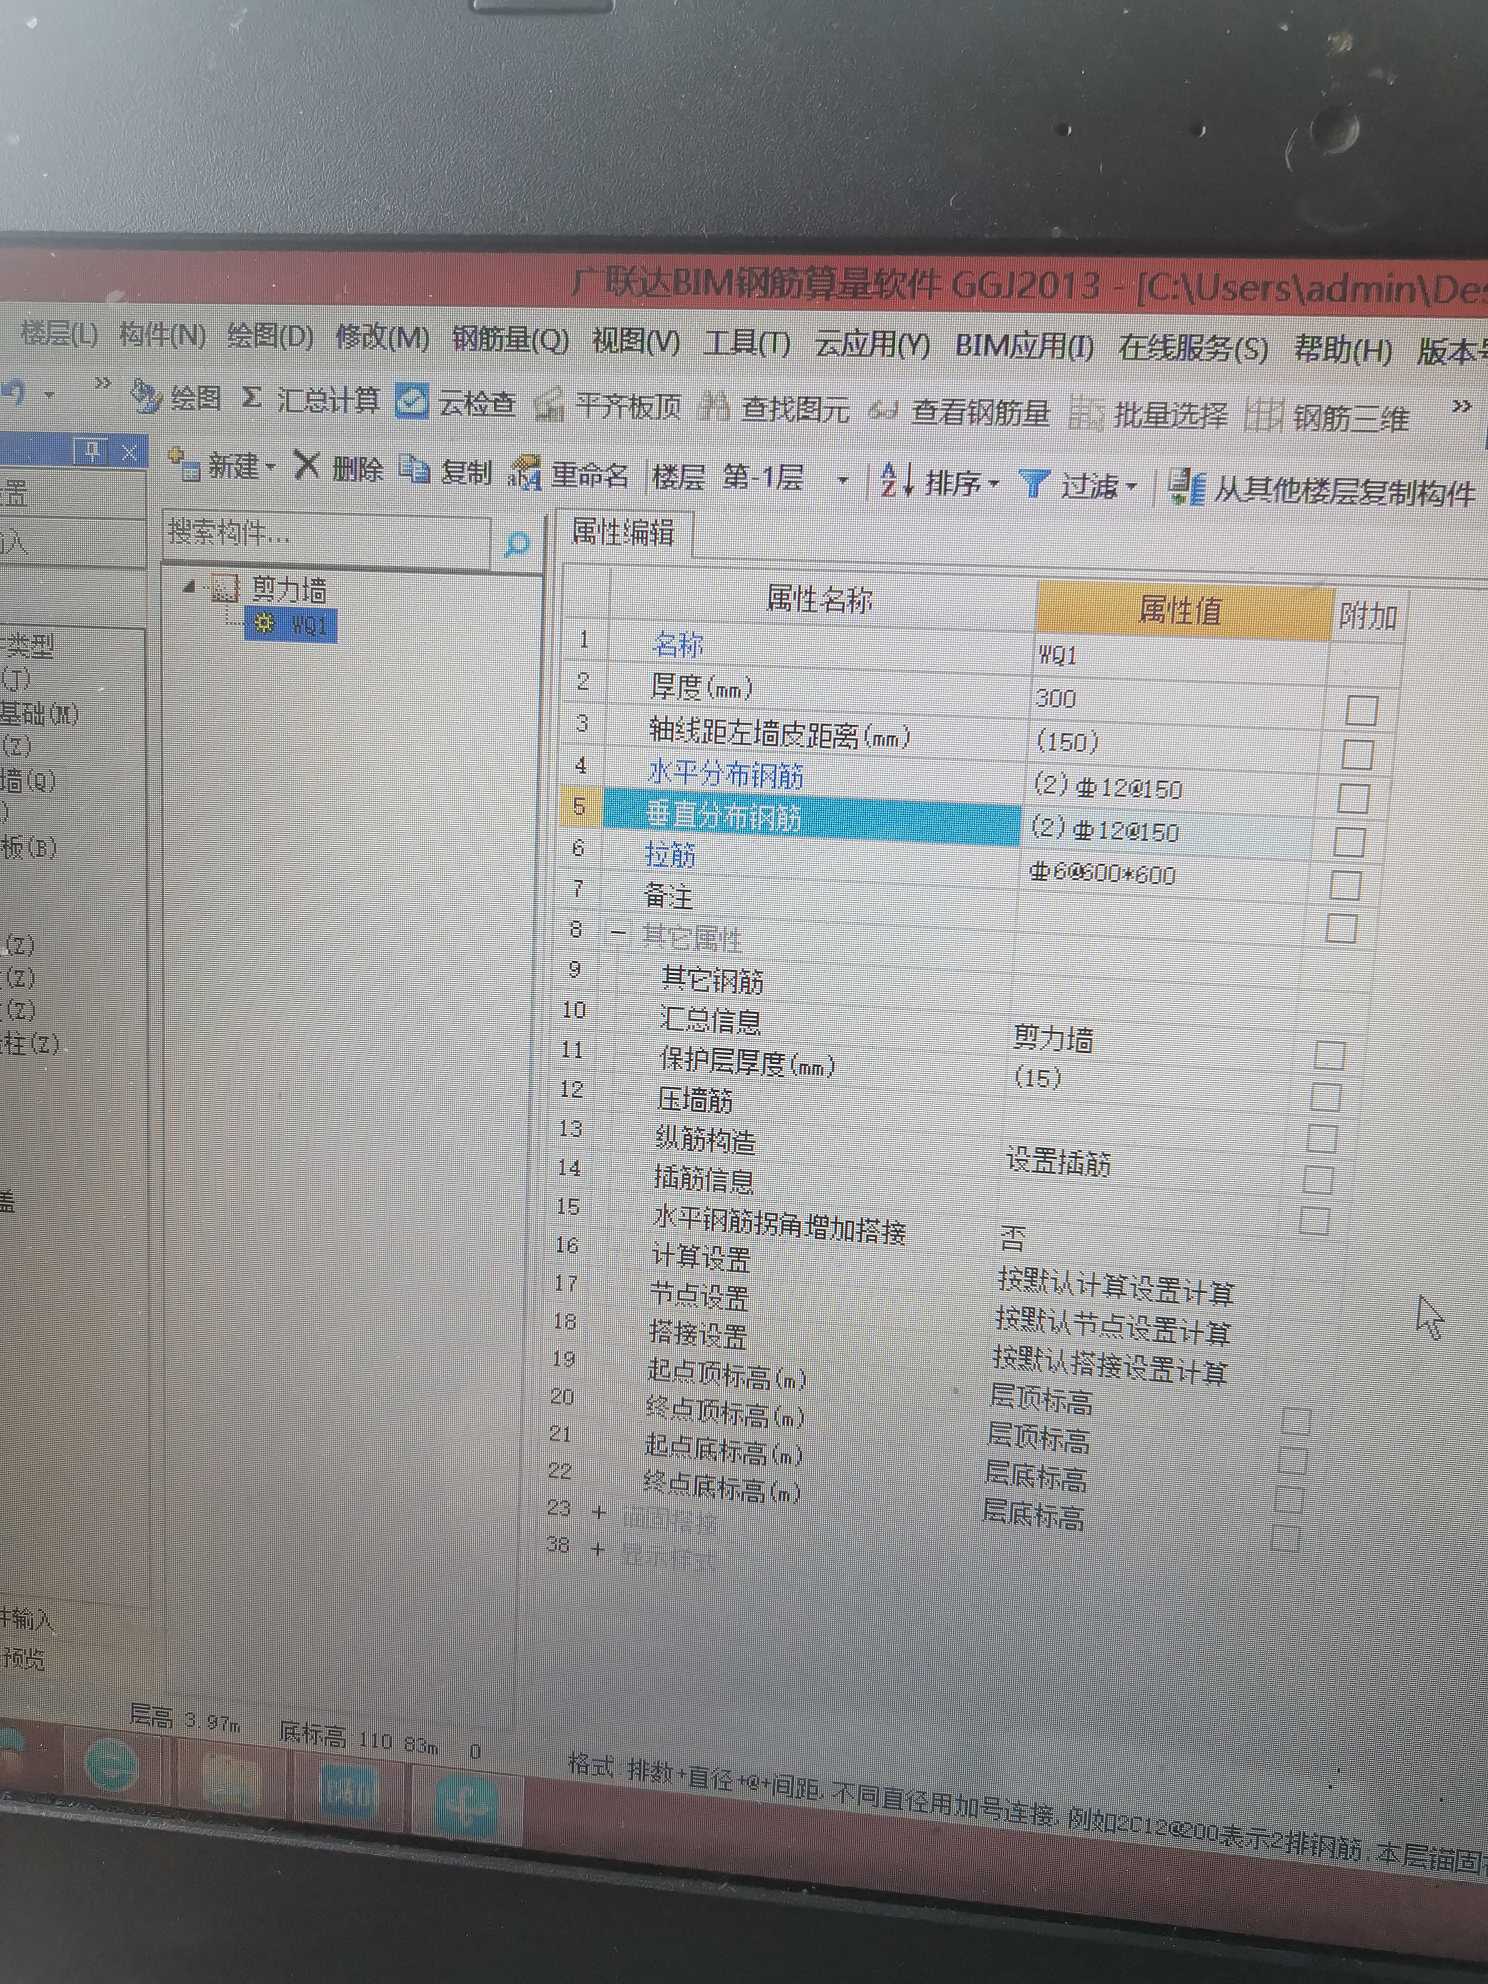The height and width of the screenshot is (1984, 1488).
Task: Click 排序 sort icon
Action: tap(896, 481)
